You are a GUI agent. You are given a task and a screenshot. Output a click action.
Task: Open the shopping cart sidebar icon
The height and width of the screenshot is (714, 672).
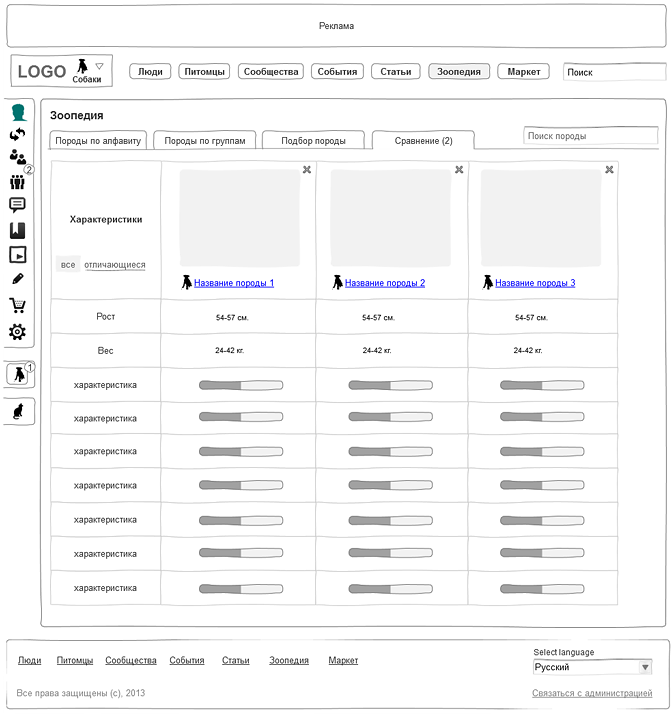[x=18, y=305]
